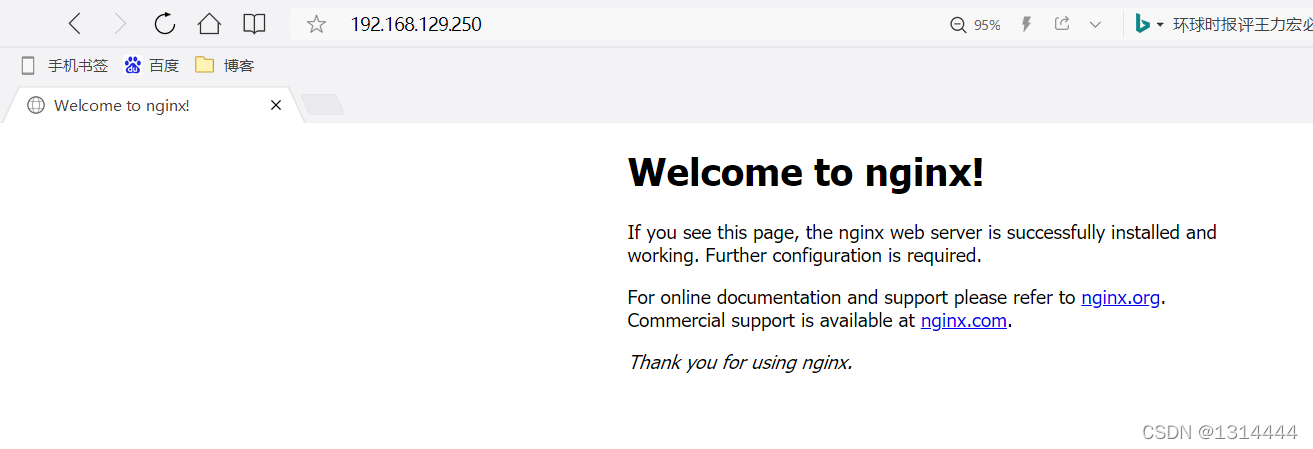Open the 博客 bookmarks folder
This screenshot has width=1313, height=449.
[x=225, y=66]
